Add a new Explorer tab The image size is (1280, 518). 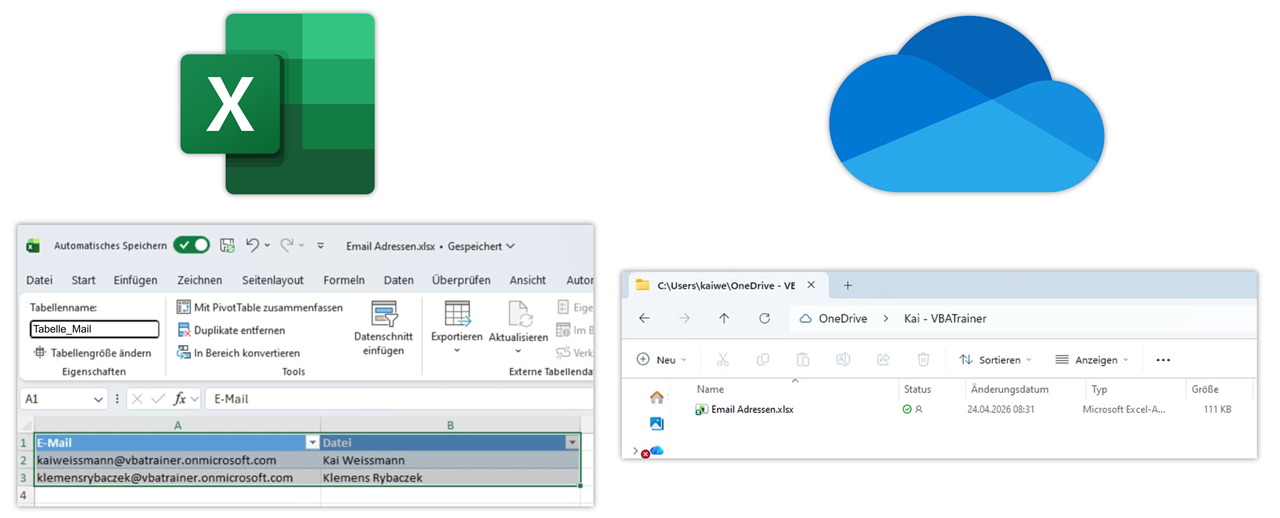pos(848,285)
